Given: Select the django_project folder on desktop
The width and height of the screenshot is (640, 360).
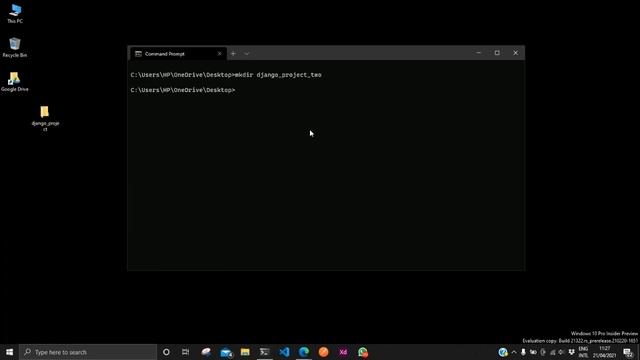Looking at the screenshot, I should click(x=45, y=118).
